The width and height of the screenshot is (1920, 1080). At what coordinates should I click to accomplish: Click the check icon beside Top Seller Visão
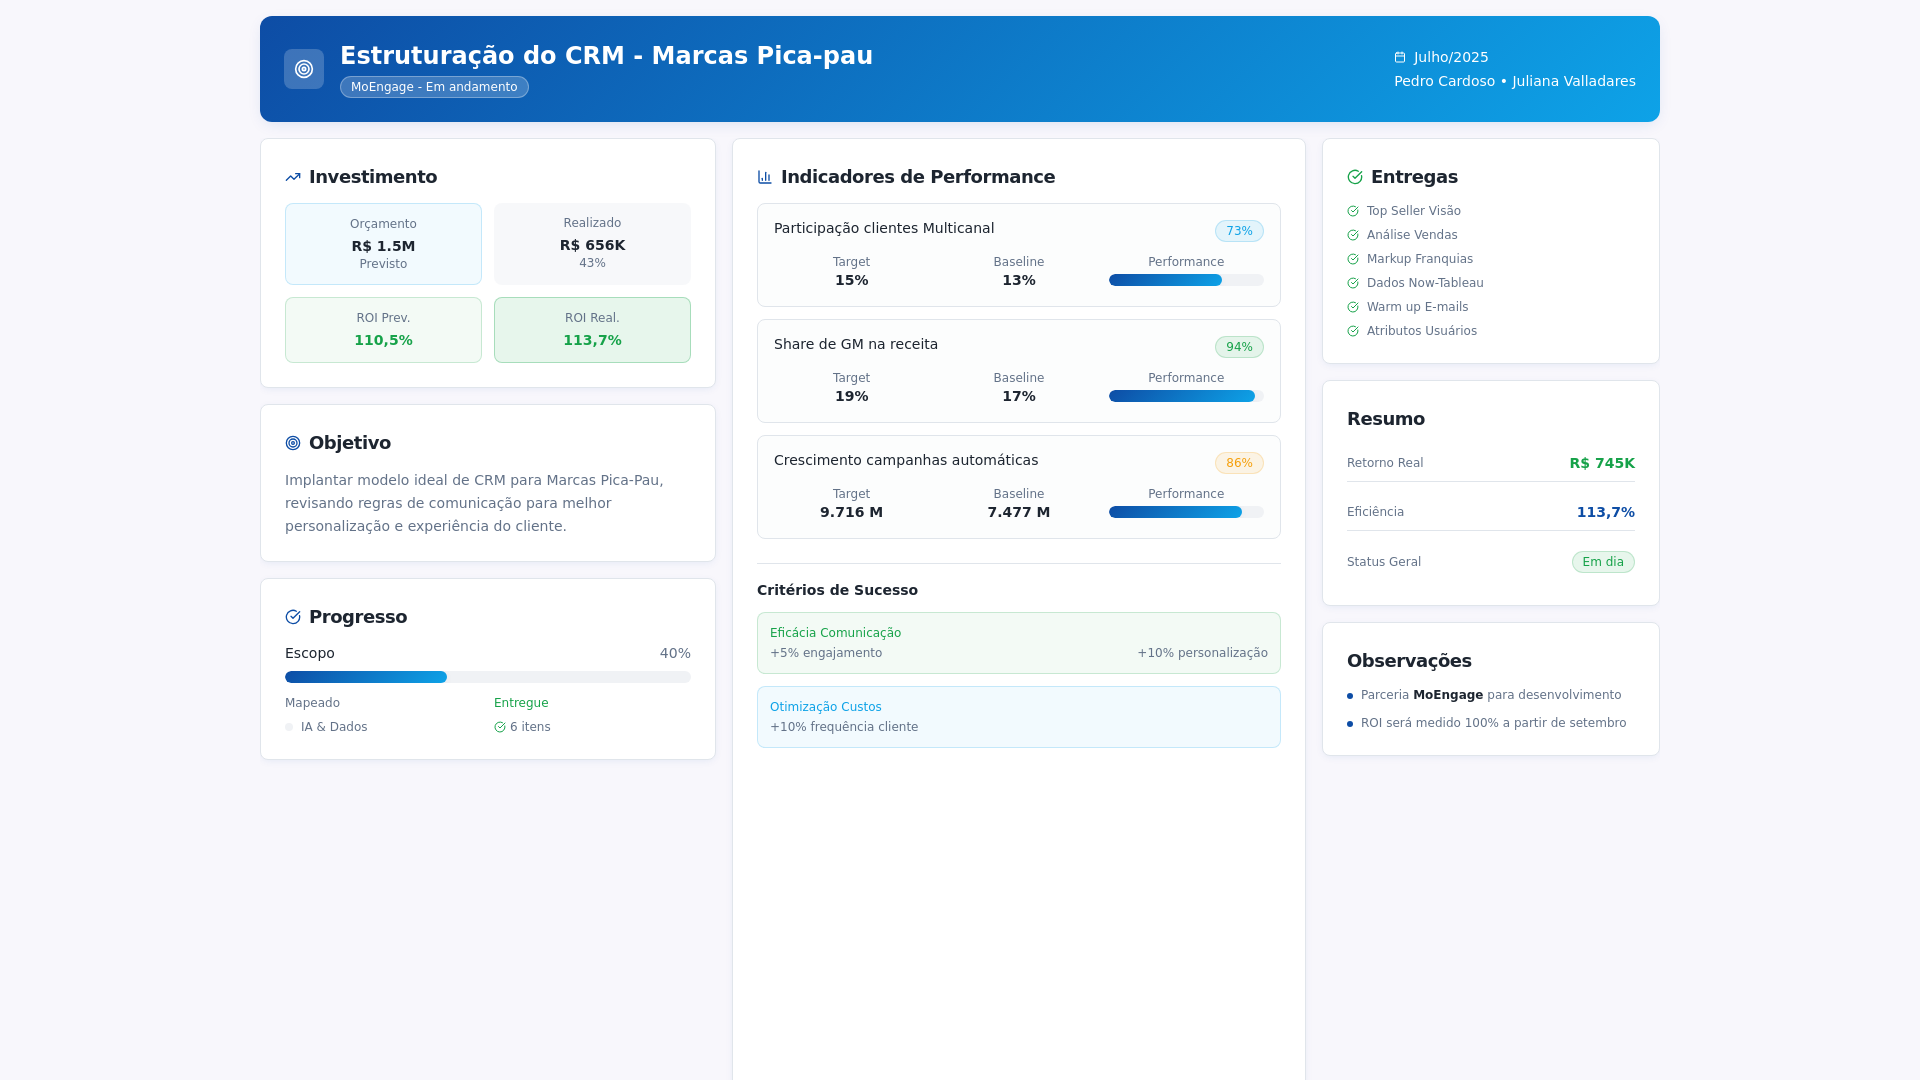point(1353,211)
